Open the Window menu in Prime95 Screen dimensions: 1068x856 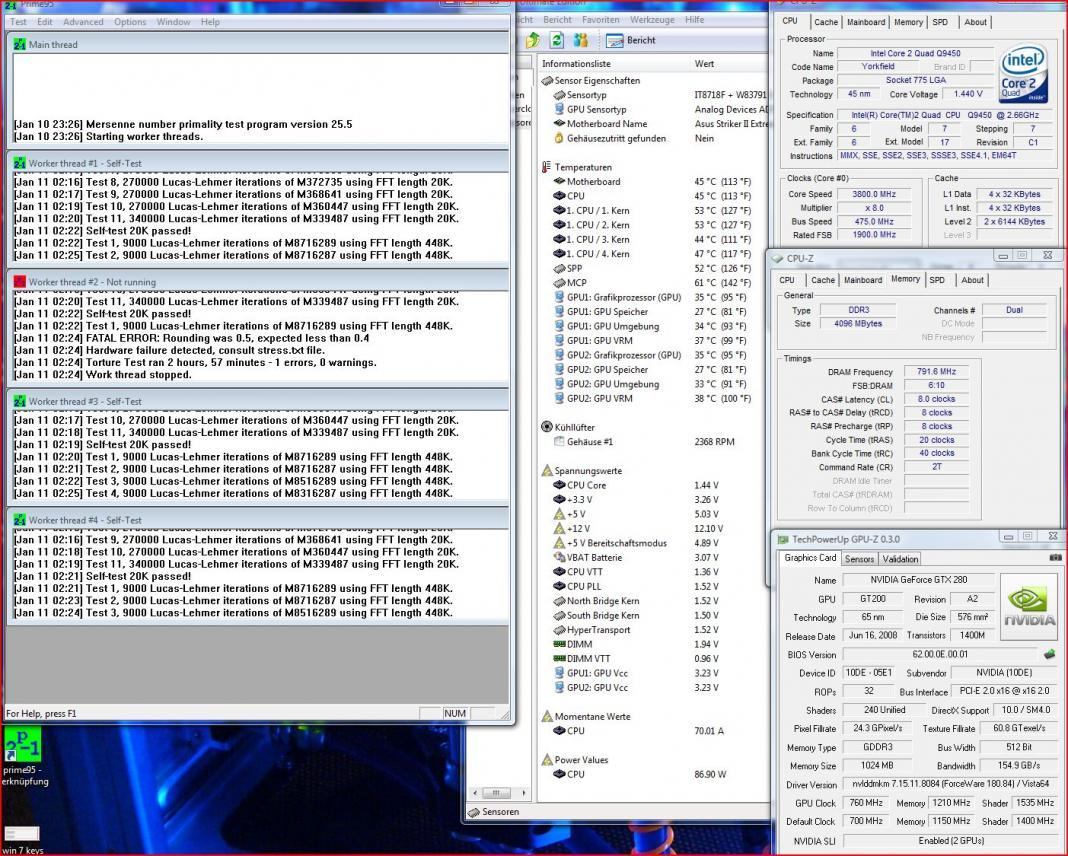[x=174, y=22]
